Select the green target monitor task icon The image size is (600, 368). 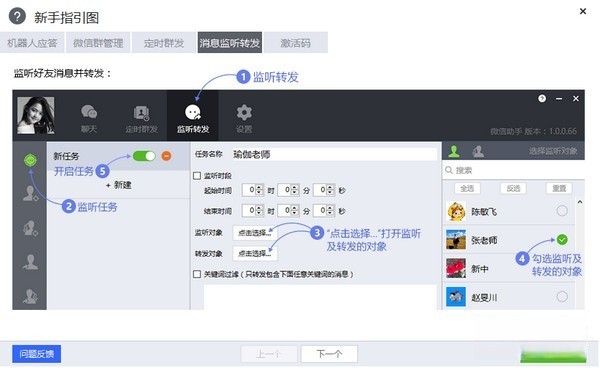click(x=30, y=160)
